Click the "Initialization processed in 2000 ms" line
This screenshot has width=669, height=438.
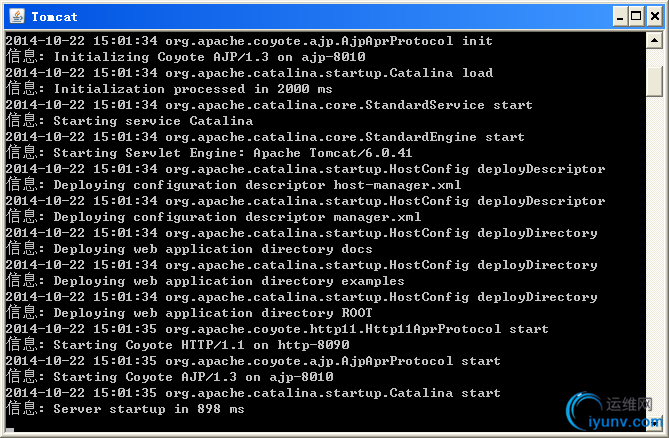point(169,89)
